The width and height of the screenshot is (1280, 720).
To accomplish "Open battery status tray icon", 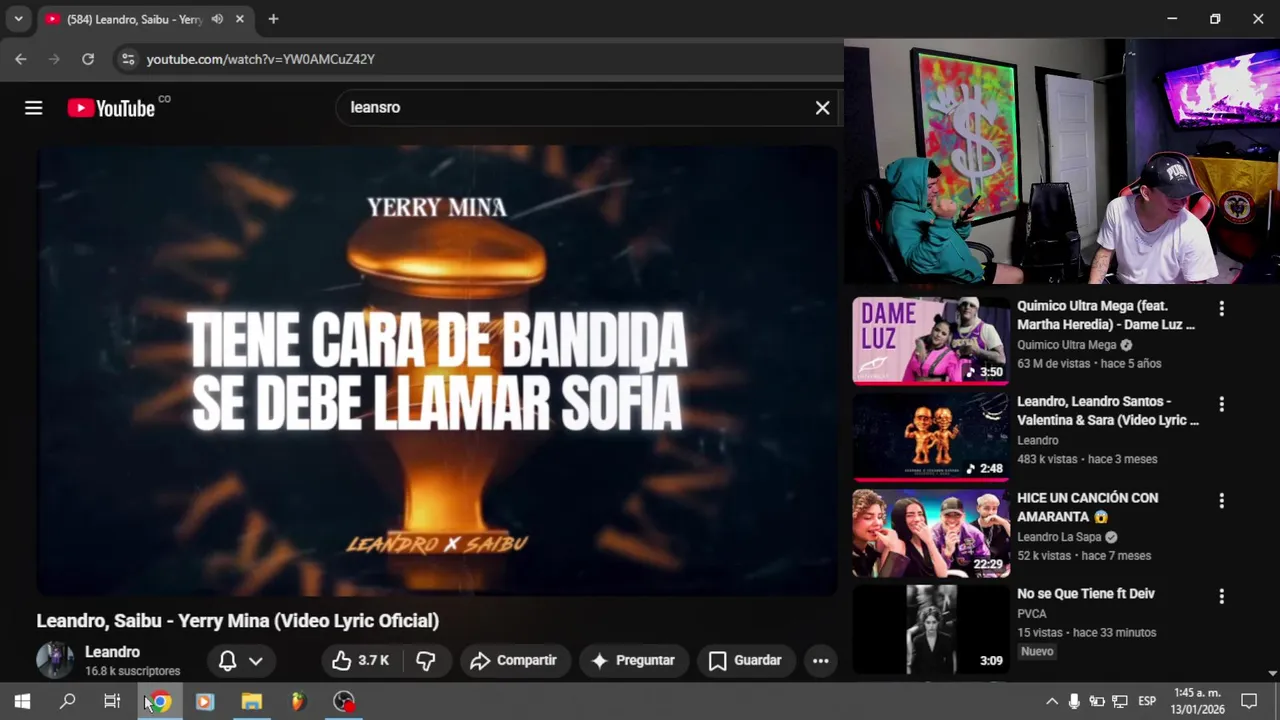I will 1097,701.
